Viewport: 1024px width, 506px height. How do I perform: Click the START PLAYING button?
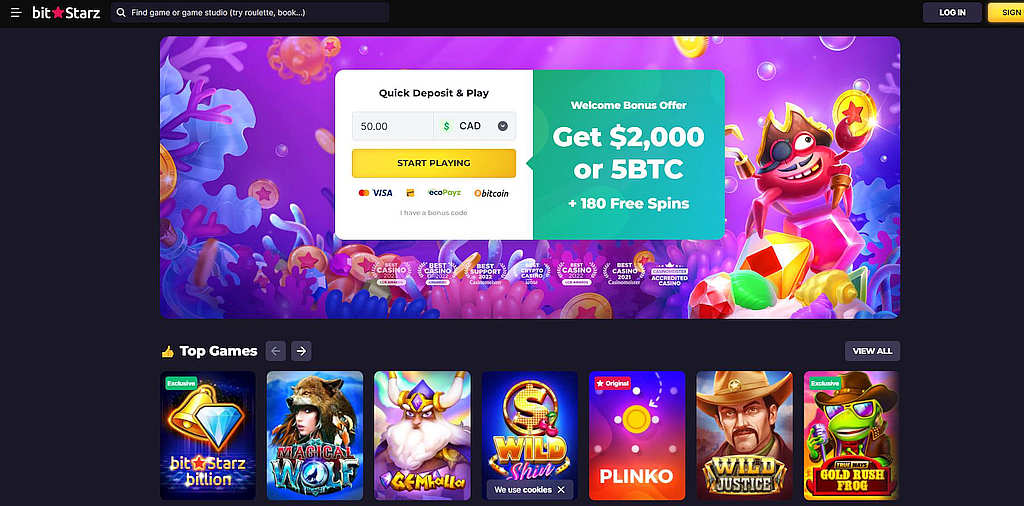(434, 163)
